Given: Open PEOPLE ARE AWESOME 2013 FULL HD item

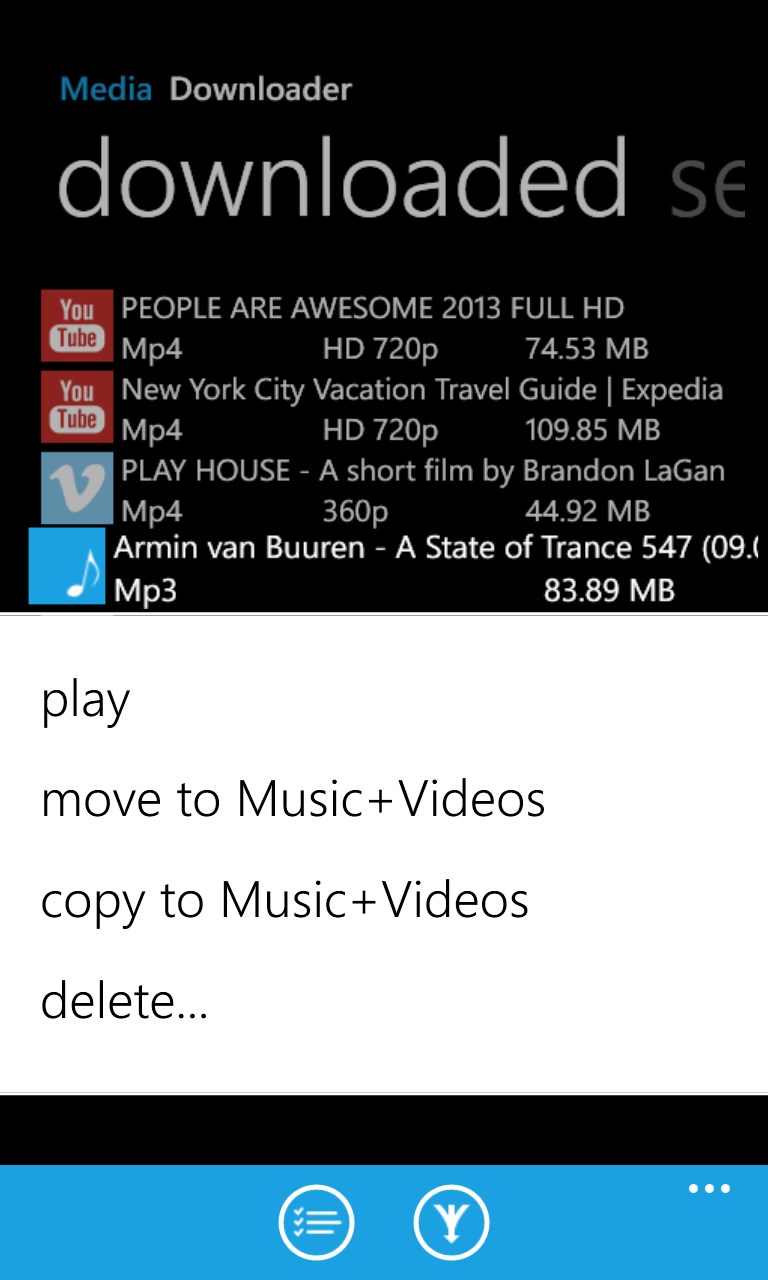Looking at the screenshot, I should click(384, 328).
